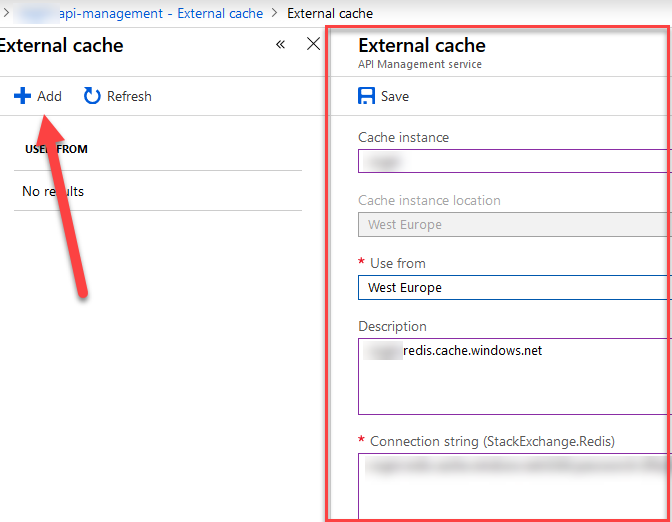Click the API Management service subtitle
672x522 pixels.
point(419,65)
